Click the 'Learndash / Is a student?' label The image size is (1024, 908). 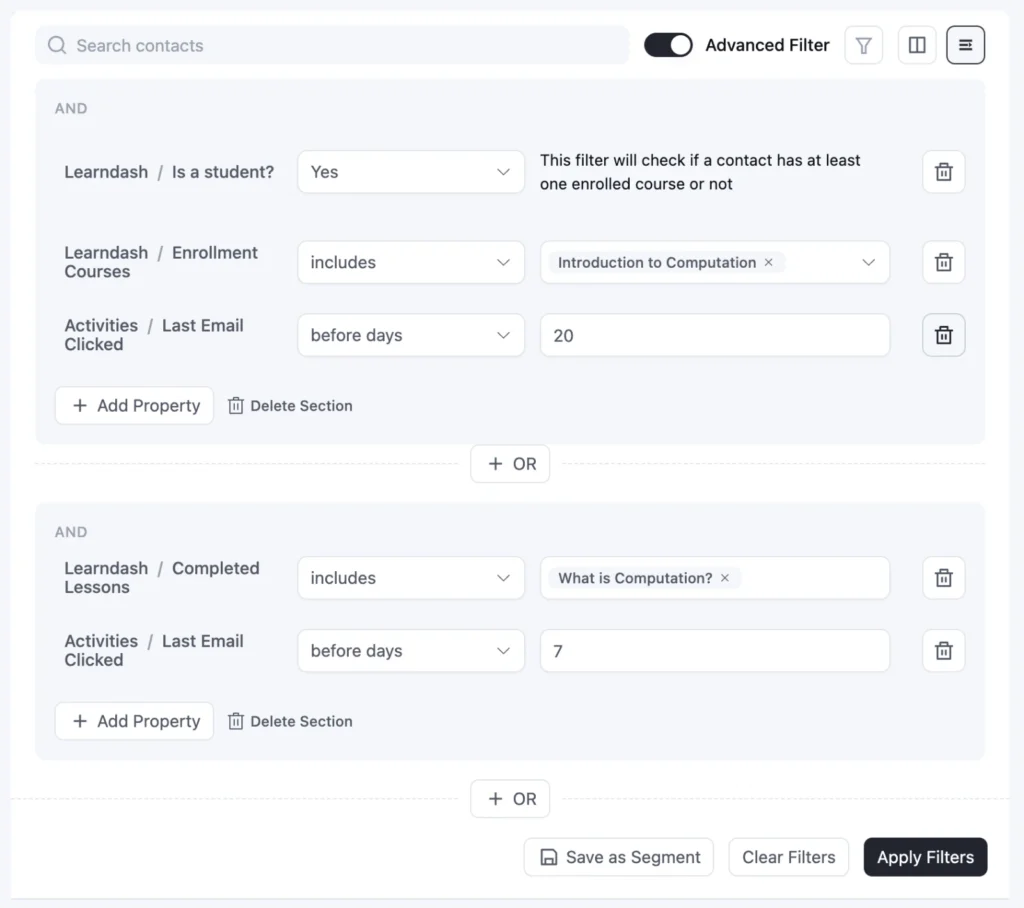tap(169, 172)
